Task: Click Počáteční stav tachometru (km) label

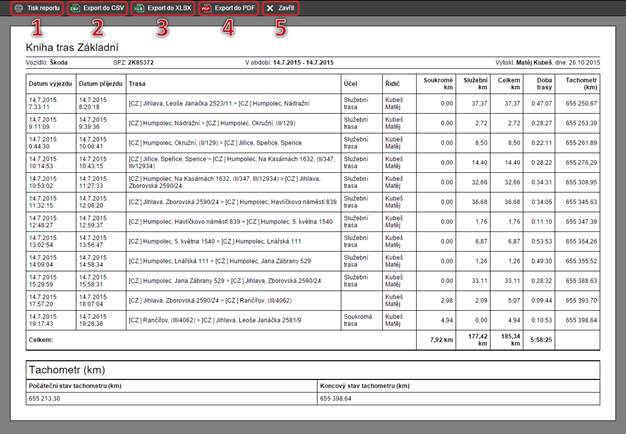Action: [75, 386]
